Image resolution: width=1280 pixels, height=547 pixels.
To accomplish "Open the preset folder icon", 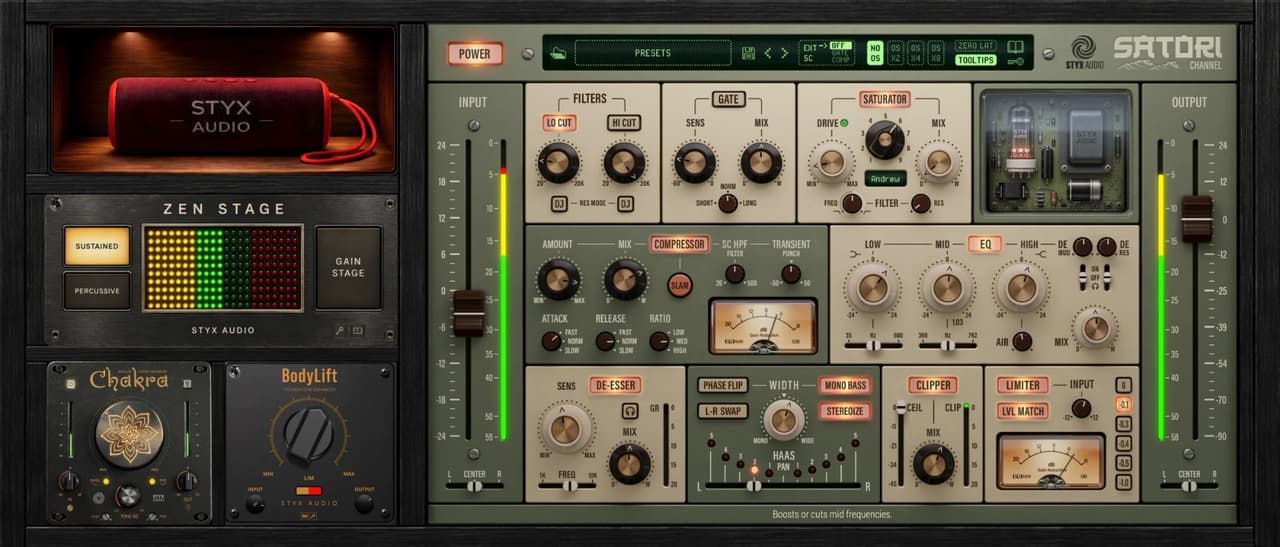I will click(x=558, y=53).
